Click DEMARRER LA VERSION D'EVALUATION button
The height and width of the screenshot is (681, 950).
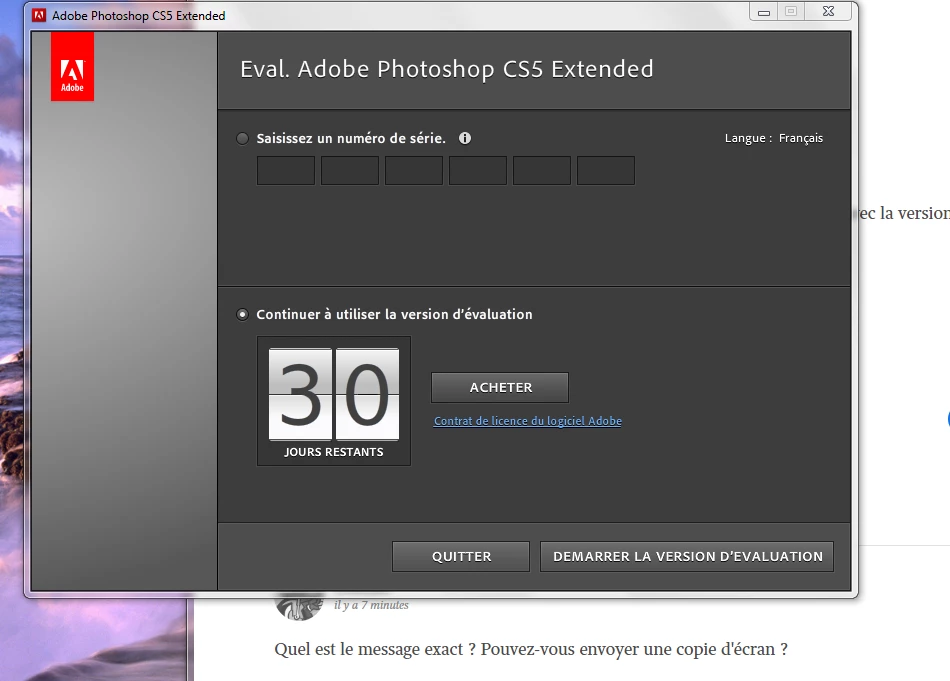click(x=687, y=556)
